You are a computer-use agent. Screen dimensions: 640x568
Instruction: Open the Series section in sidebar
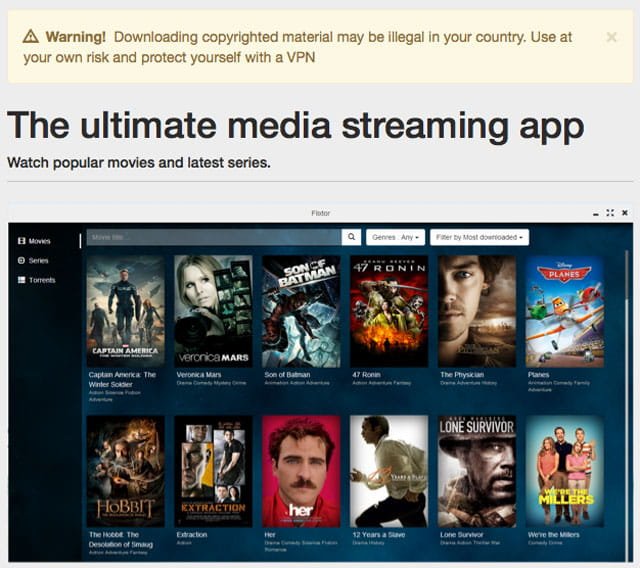coord(33,260)
